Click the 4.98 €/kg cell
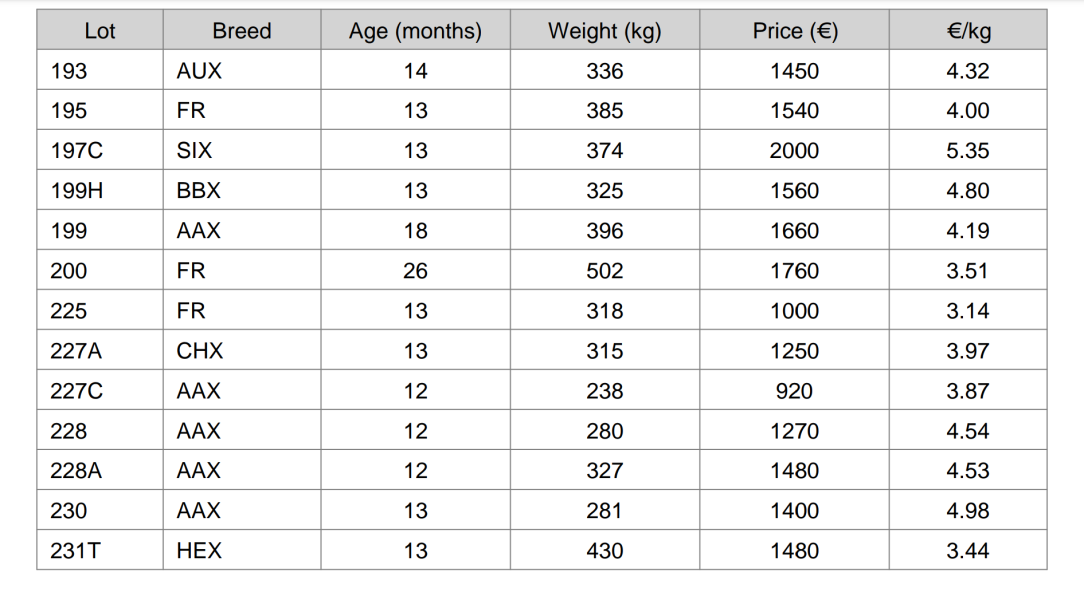 point(968,511)
